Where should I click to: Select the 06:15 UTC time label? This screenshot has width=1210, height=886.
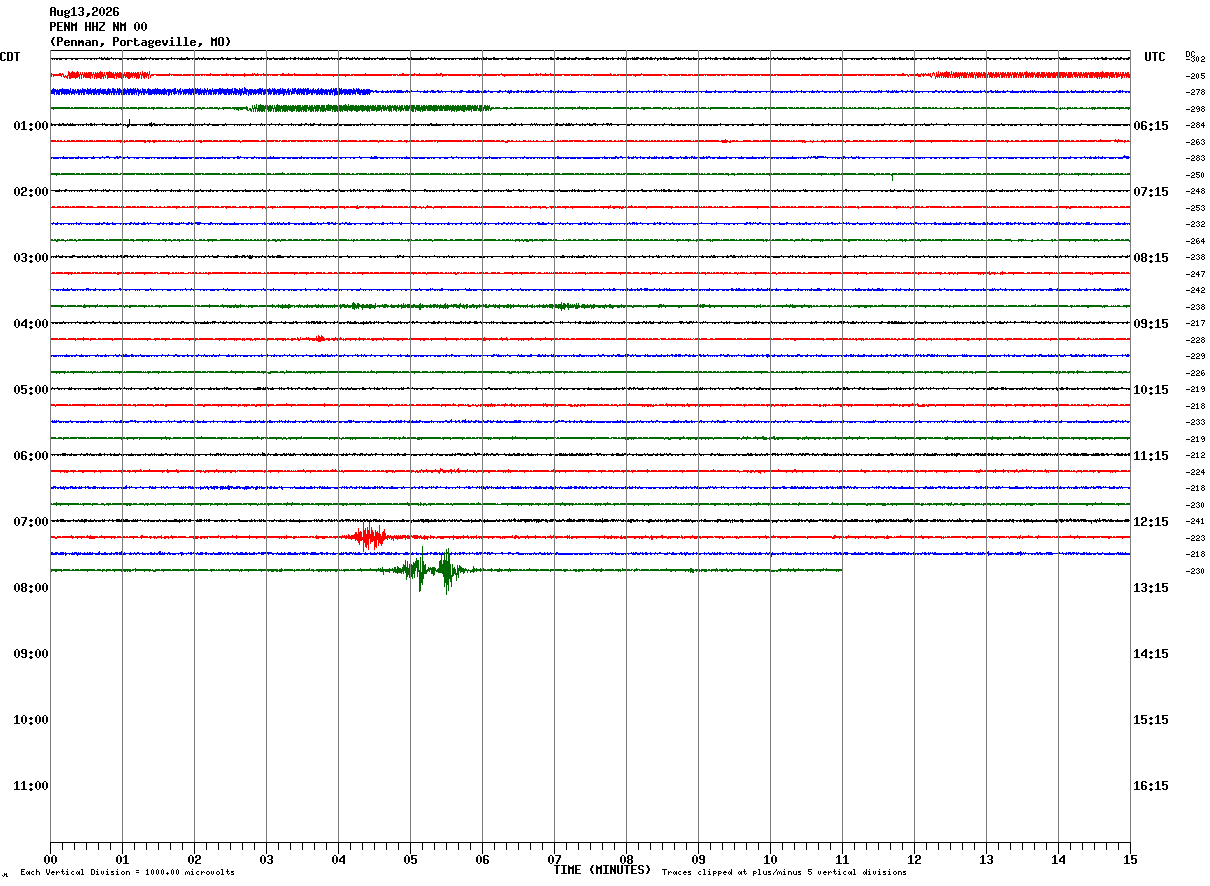(x=1150, y=126)
